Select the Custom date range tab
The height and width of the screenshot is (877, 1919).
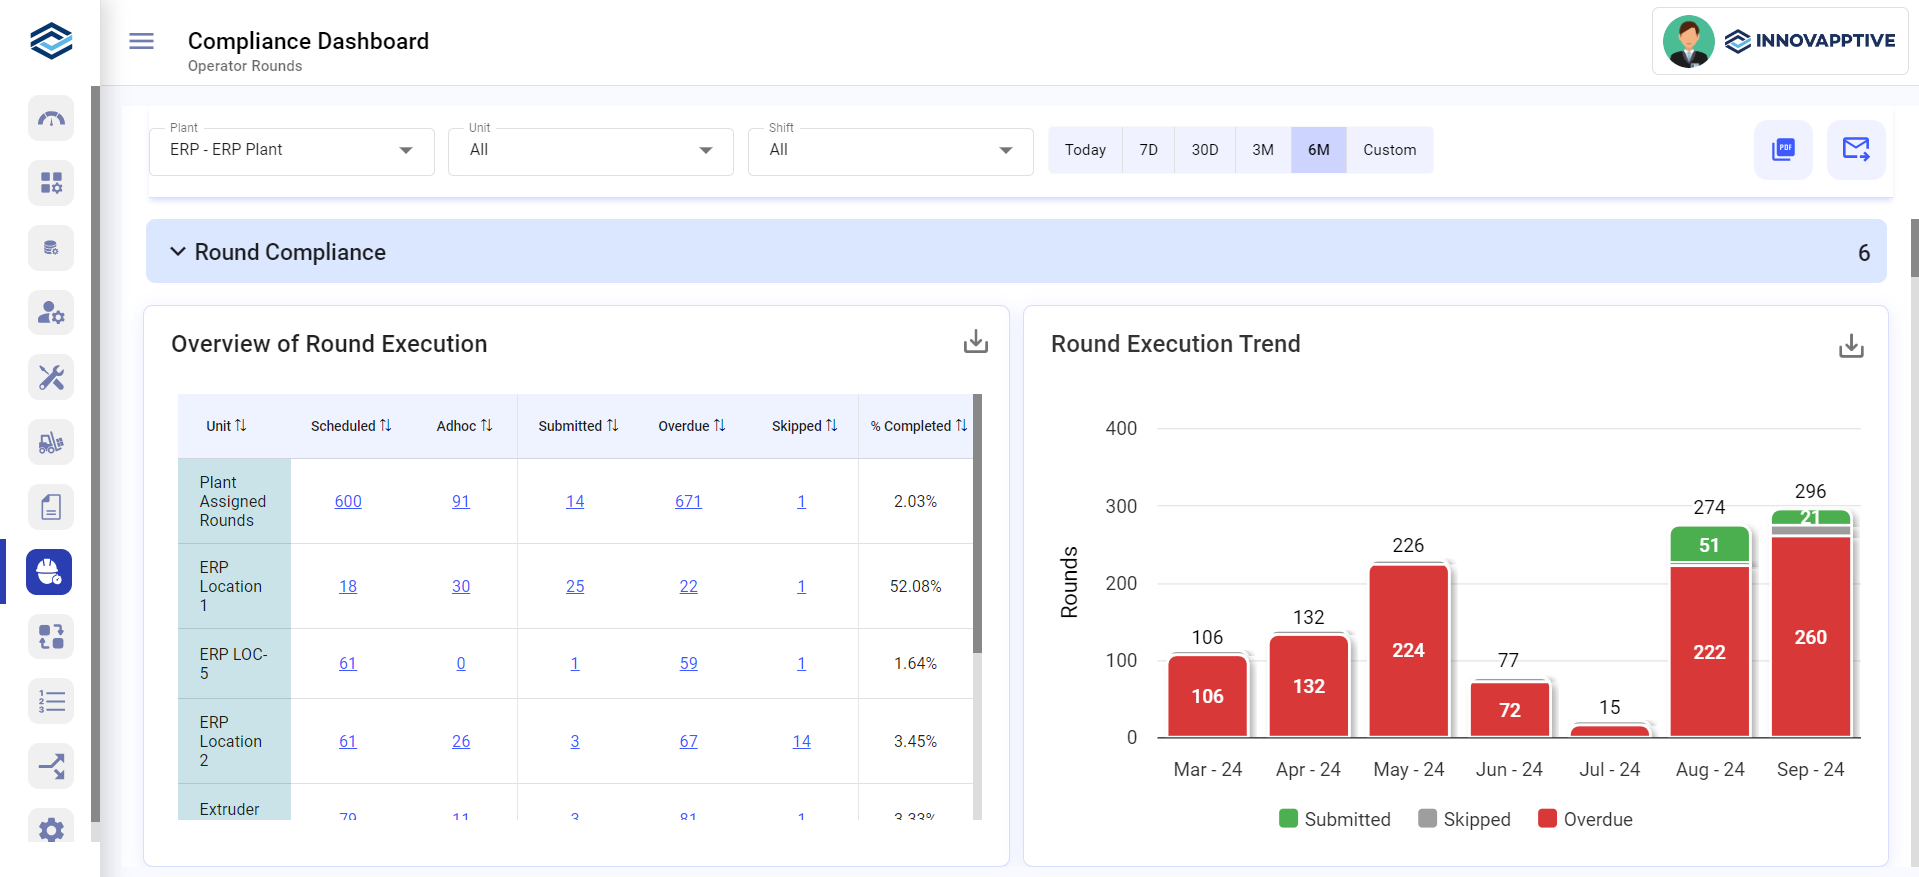click(x=1389, y=150)
